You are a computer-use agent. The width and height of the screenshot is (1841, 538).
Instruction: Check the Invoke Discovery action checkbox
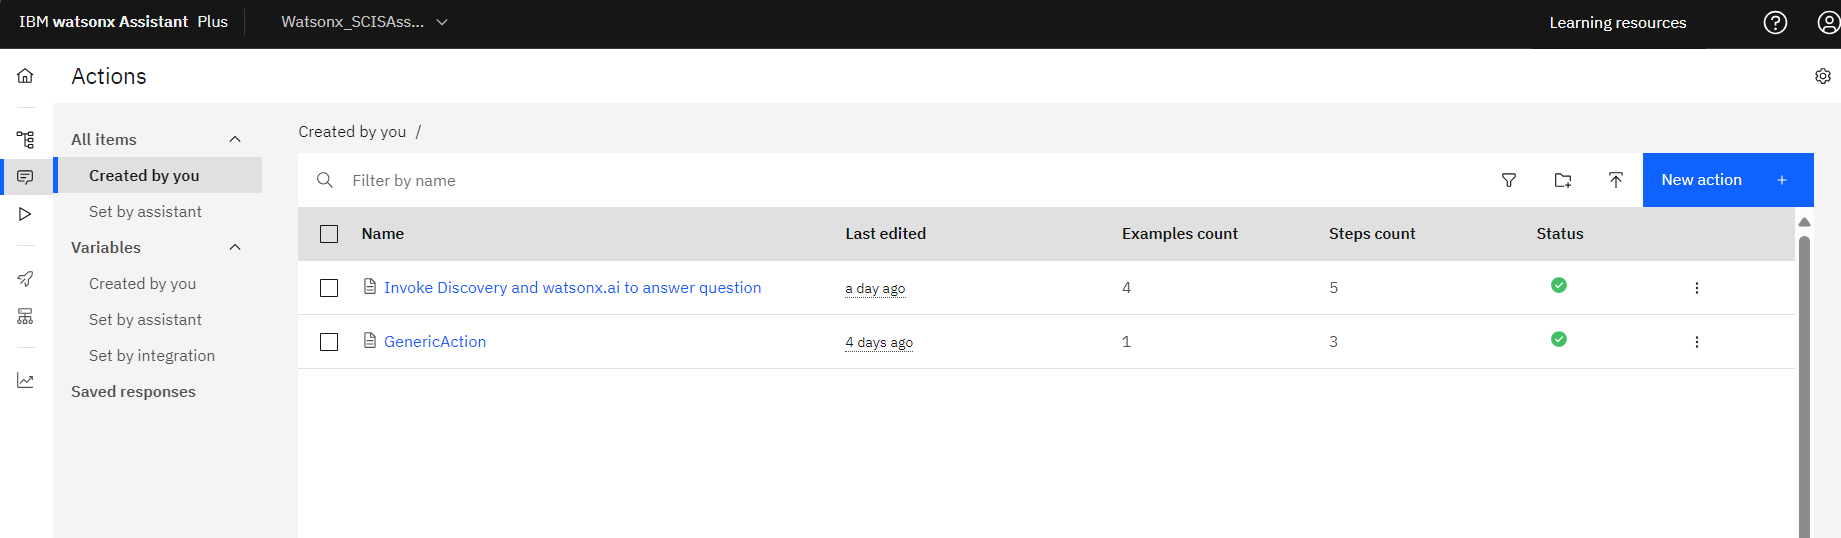click(x=329, y=288)
